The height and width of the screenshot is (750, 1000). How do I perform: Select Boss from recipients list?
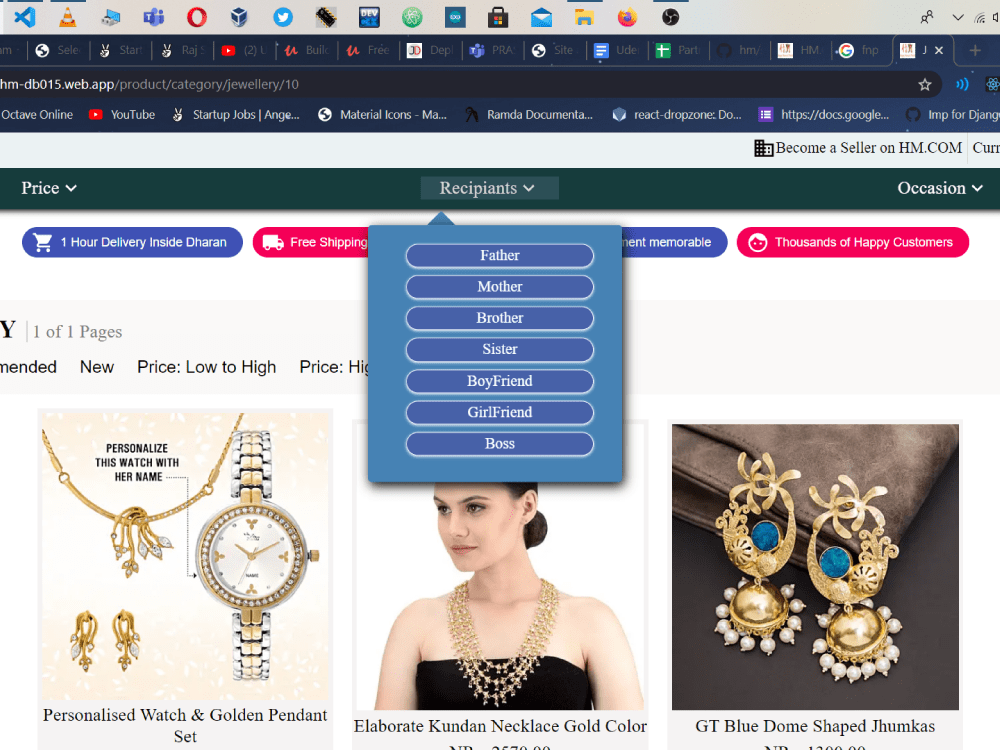[499, 444]
